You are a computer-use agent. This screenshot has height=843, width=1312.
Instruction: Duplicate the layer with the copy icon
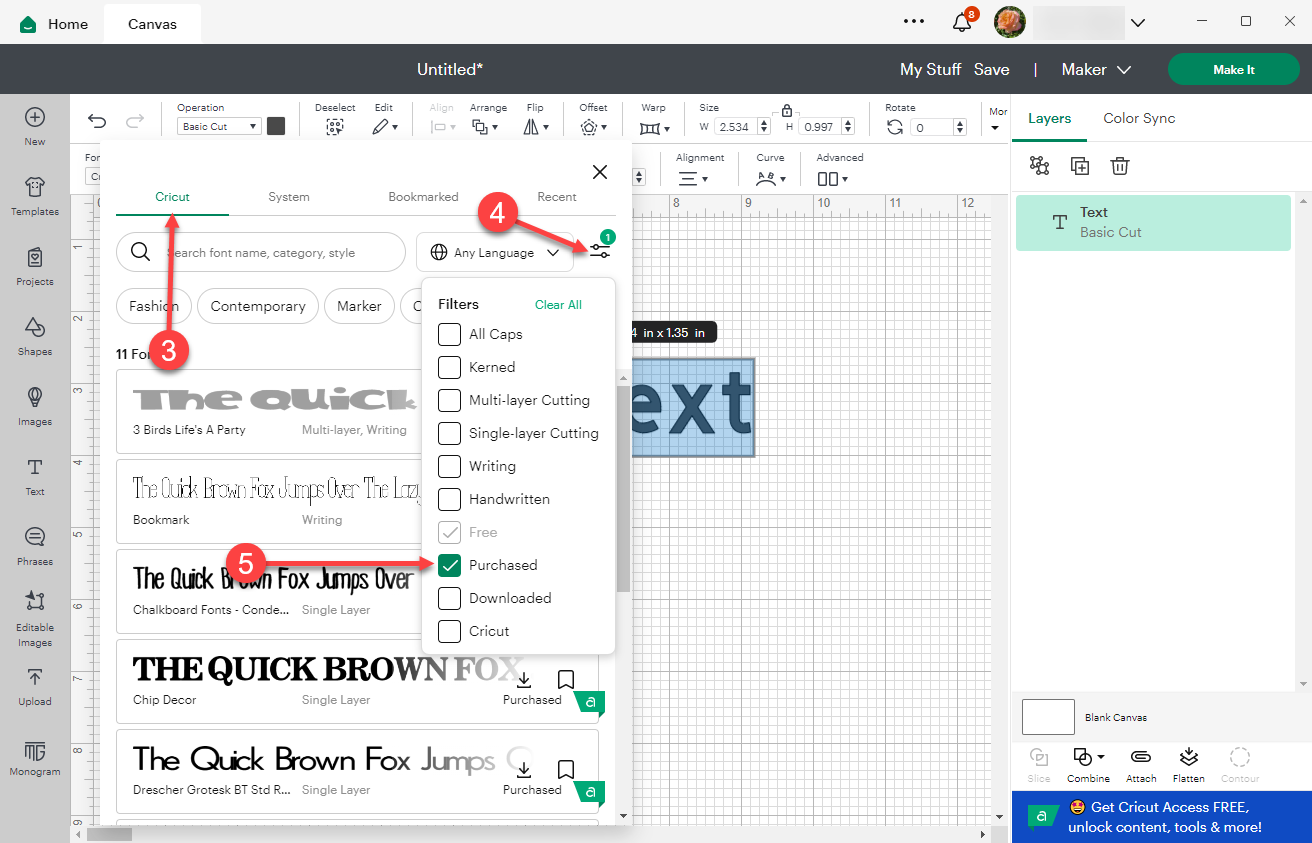pos(1079,166)
